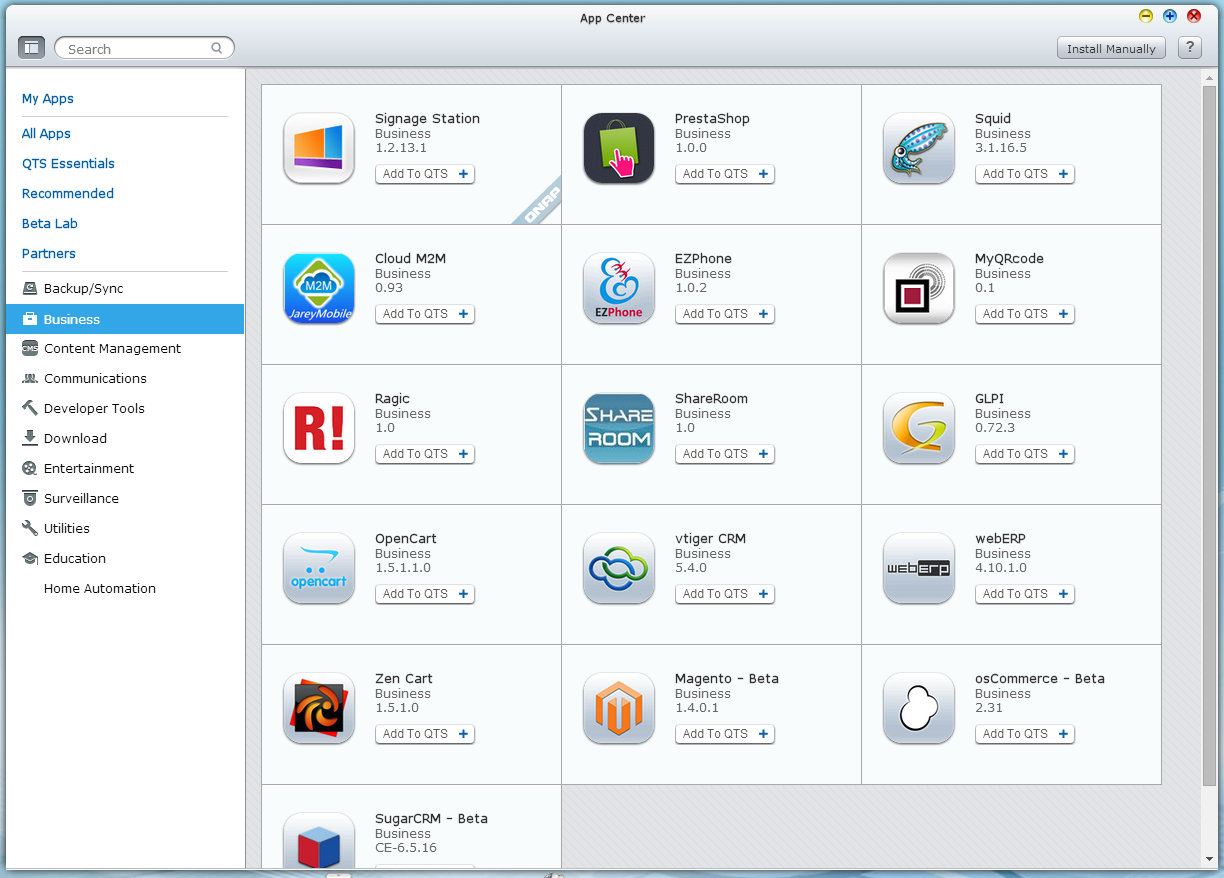Viewport: 1224px width, 878px height.
Task: Select the Home Automation category
Action: tap(100, 588)
